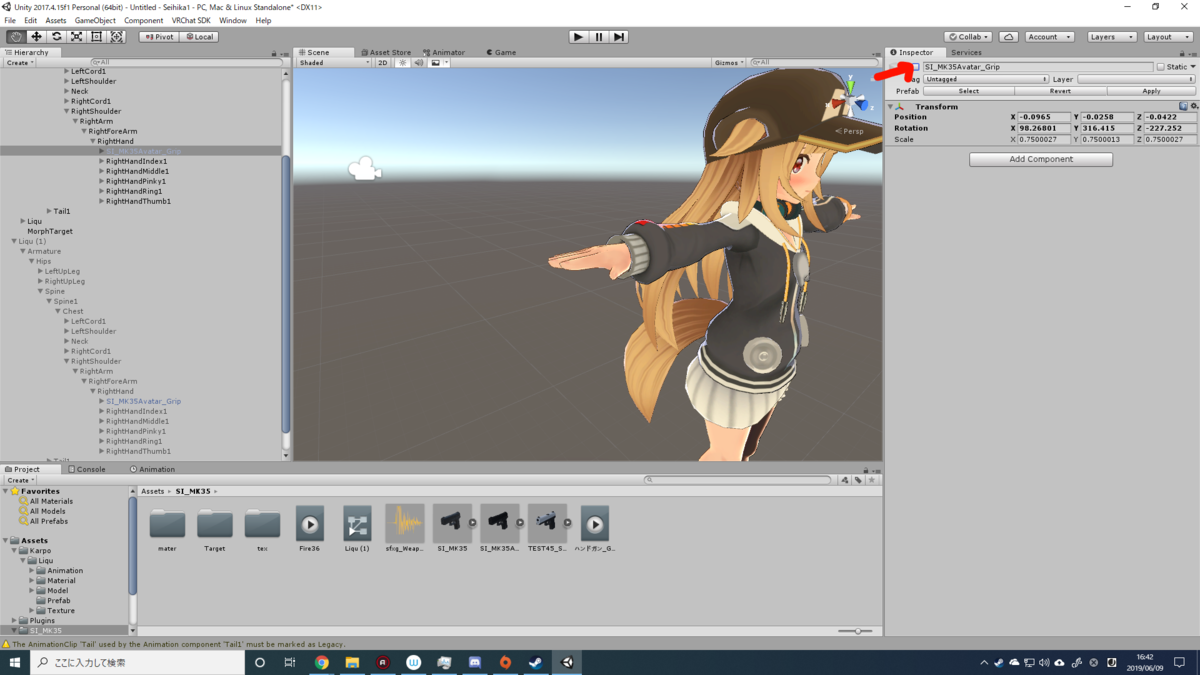Screen dimensions: 1200x675
Task: Toggle 2D view mode in the Scene
Action: [x=382, y=63]
